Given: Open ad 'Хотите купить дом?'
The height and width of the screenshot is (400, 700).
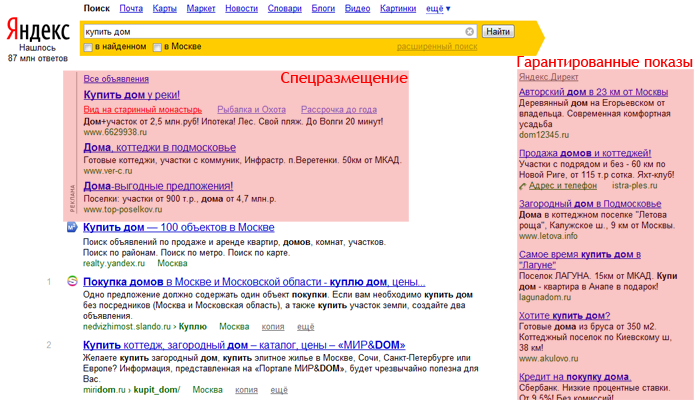Looking at the screenshot, I should click(564, 316).
